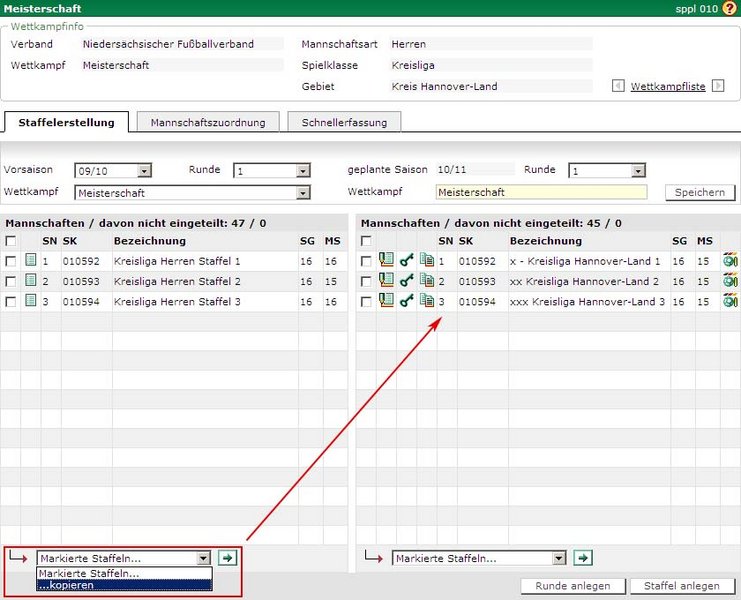The height and width of the screenshot is (600, 741).
Task: Select checkbox for xxx Kreisliga Hannover-Land 3
Action: pos(366,301)
